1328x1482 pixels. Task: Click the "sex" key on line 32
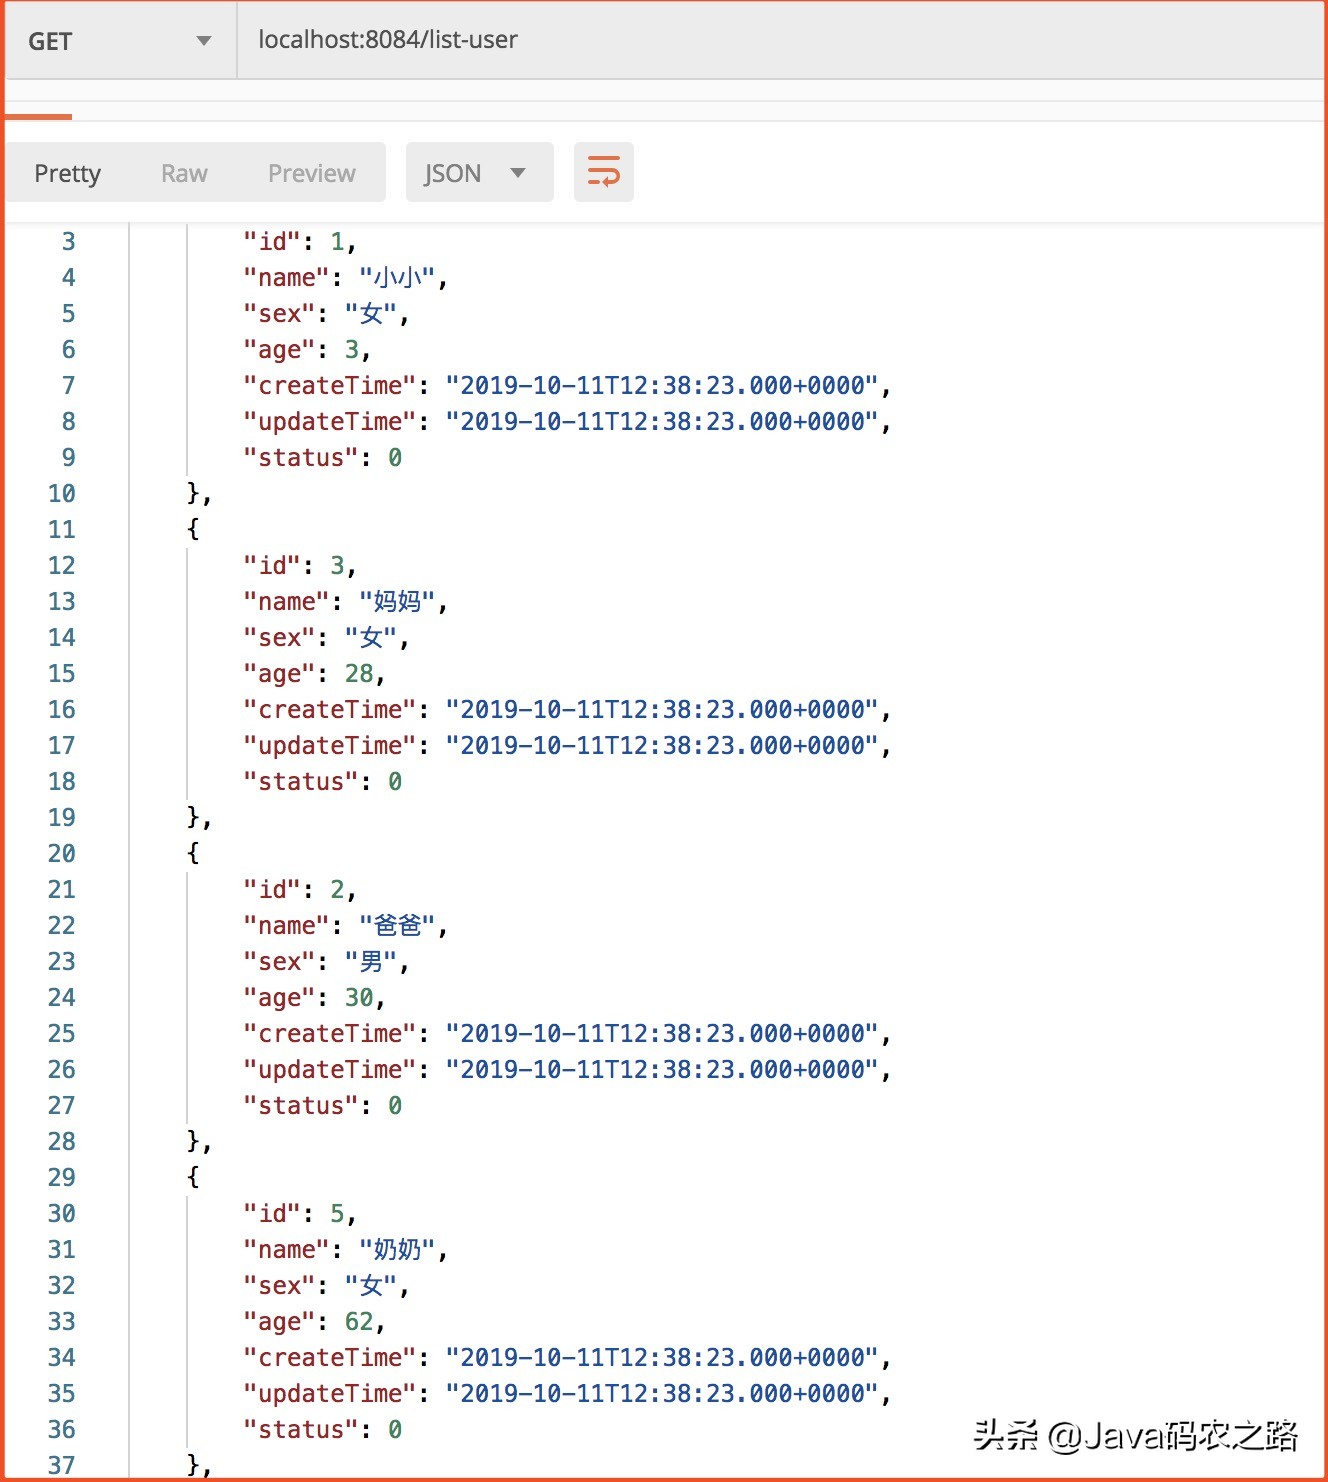point(280,1286)
